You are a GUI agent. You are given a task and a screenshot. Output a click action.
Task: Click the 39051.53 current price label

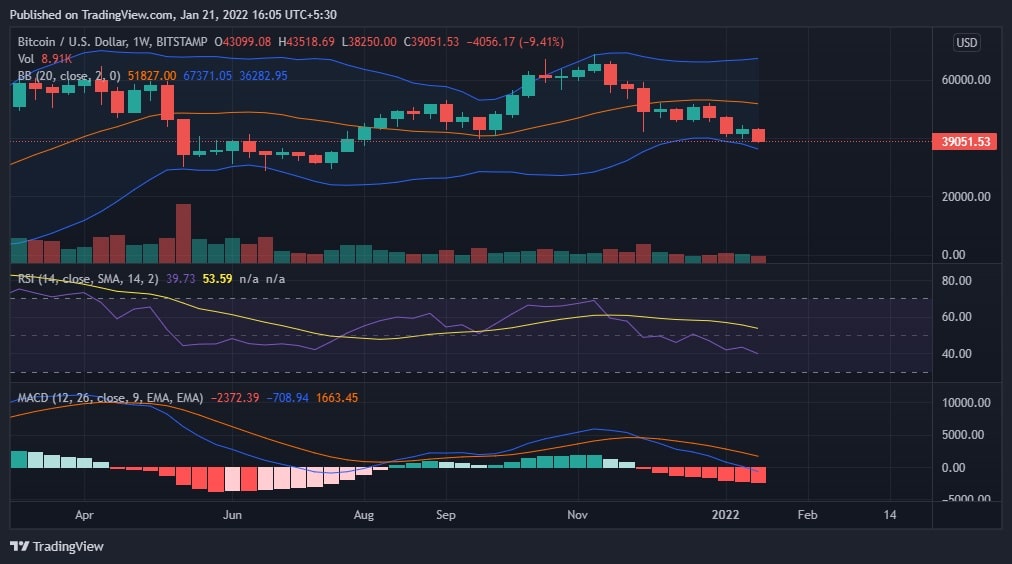tap(965, 141)
